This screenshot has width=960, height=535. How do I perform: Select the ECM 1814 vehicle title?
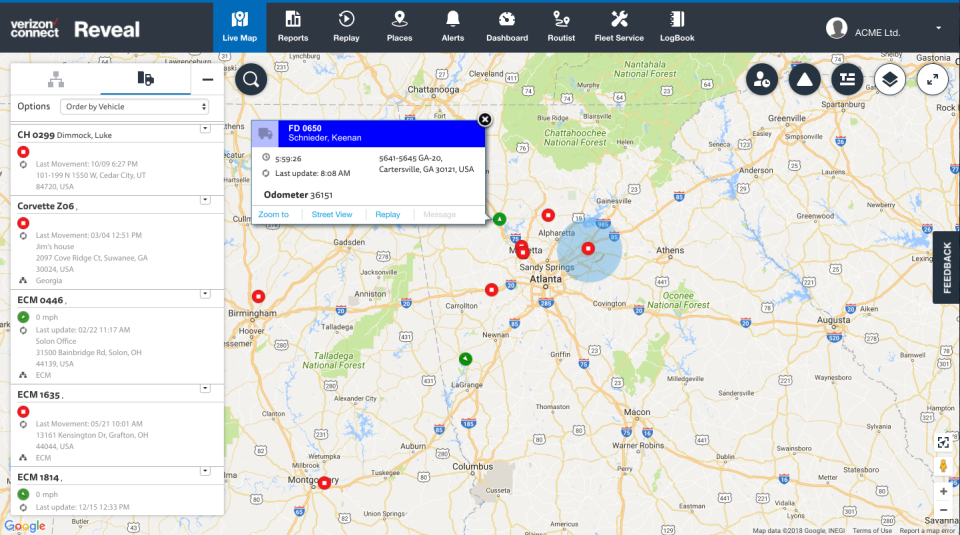click(x=40, y=477)
